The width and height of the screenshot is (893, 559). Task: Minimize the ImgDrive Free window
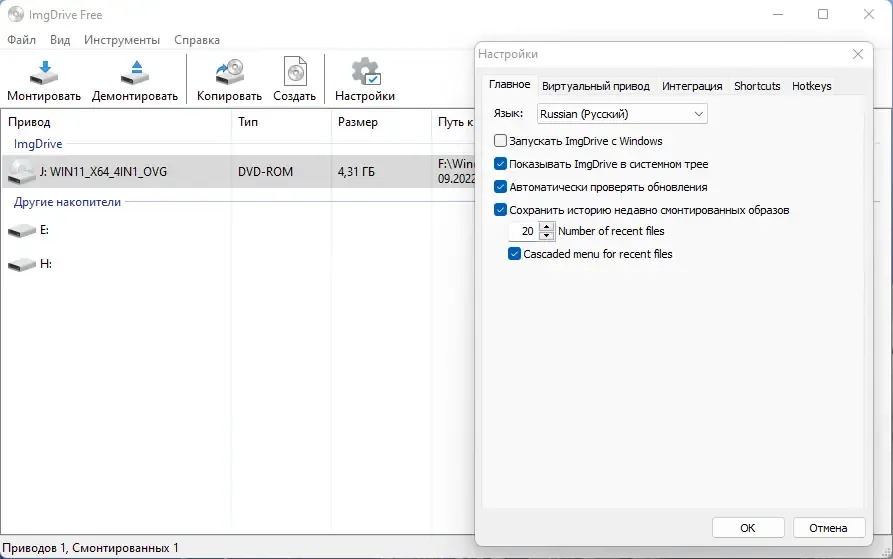pos(778,14)
